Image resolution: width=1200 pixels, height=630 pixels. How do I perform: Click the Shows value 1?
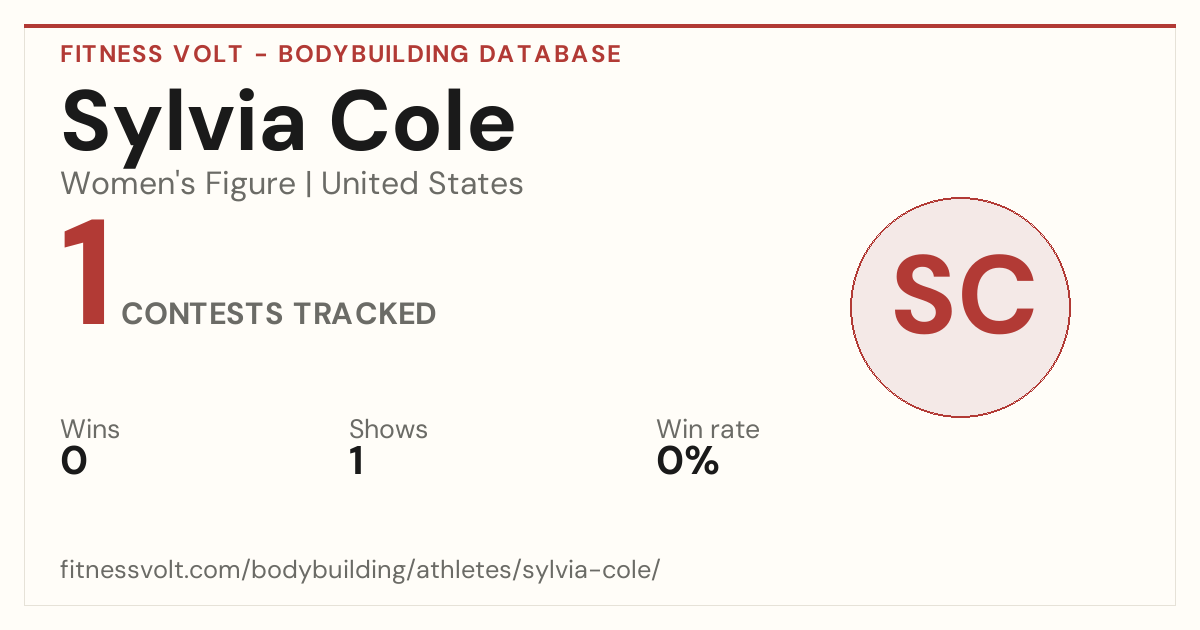356,461
